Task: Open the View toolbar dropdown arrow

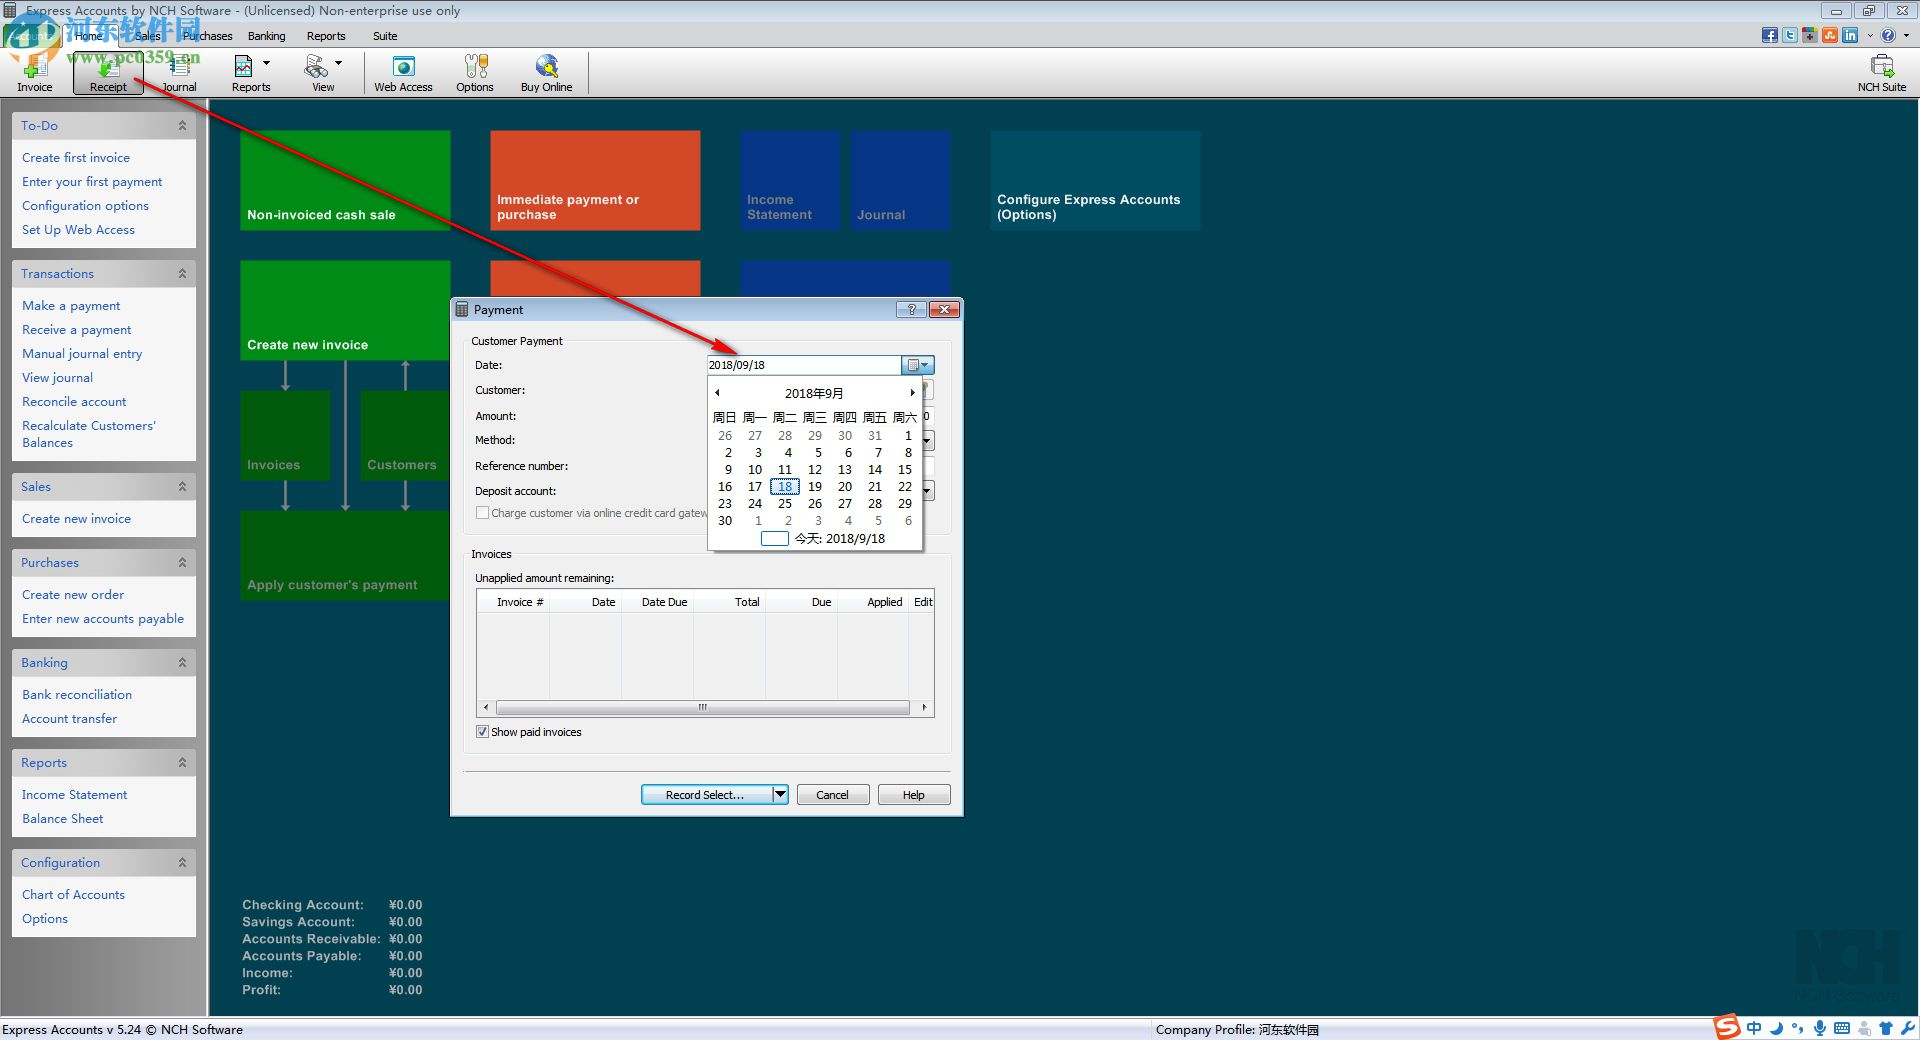Action: click(x=339, y=63)
